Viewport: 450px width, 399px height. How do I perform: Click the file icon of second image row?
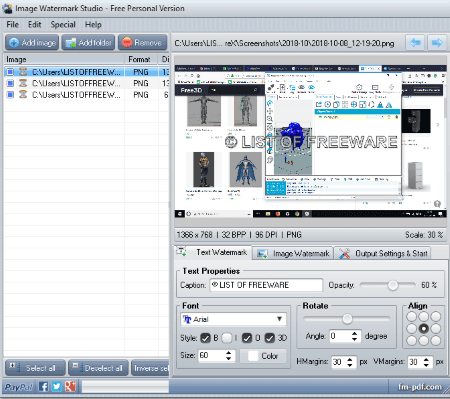coord(23,83)
